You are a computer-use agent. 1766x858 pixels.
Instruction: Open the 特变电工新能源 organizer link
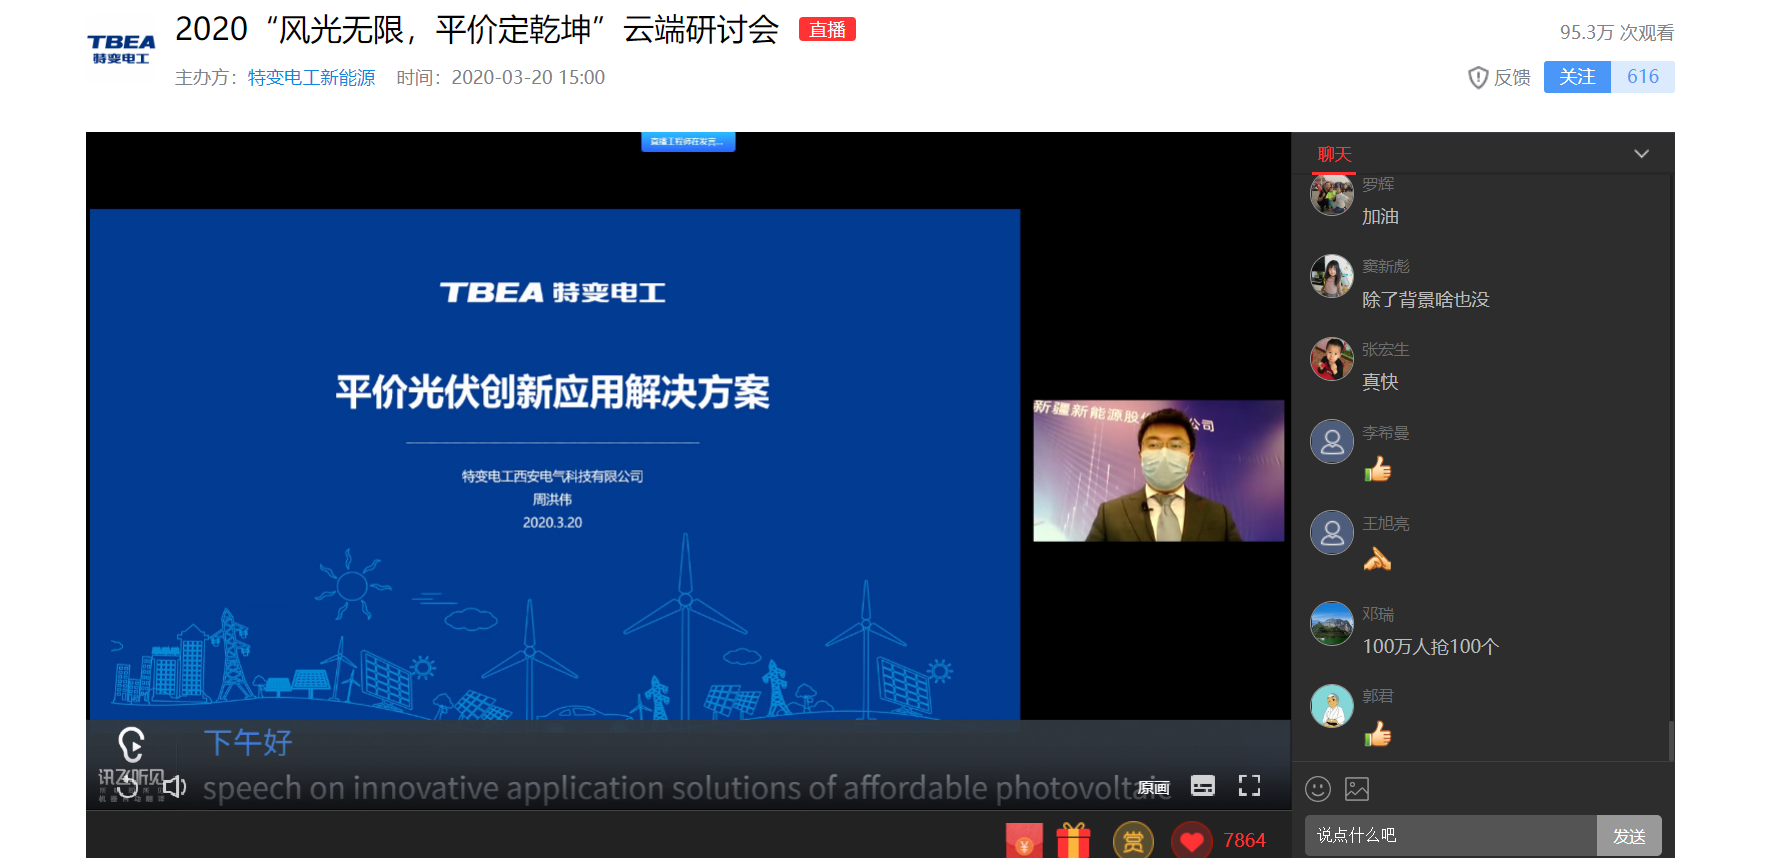pos(311,77)
